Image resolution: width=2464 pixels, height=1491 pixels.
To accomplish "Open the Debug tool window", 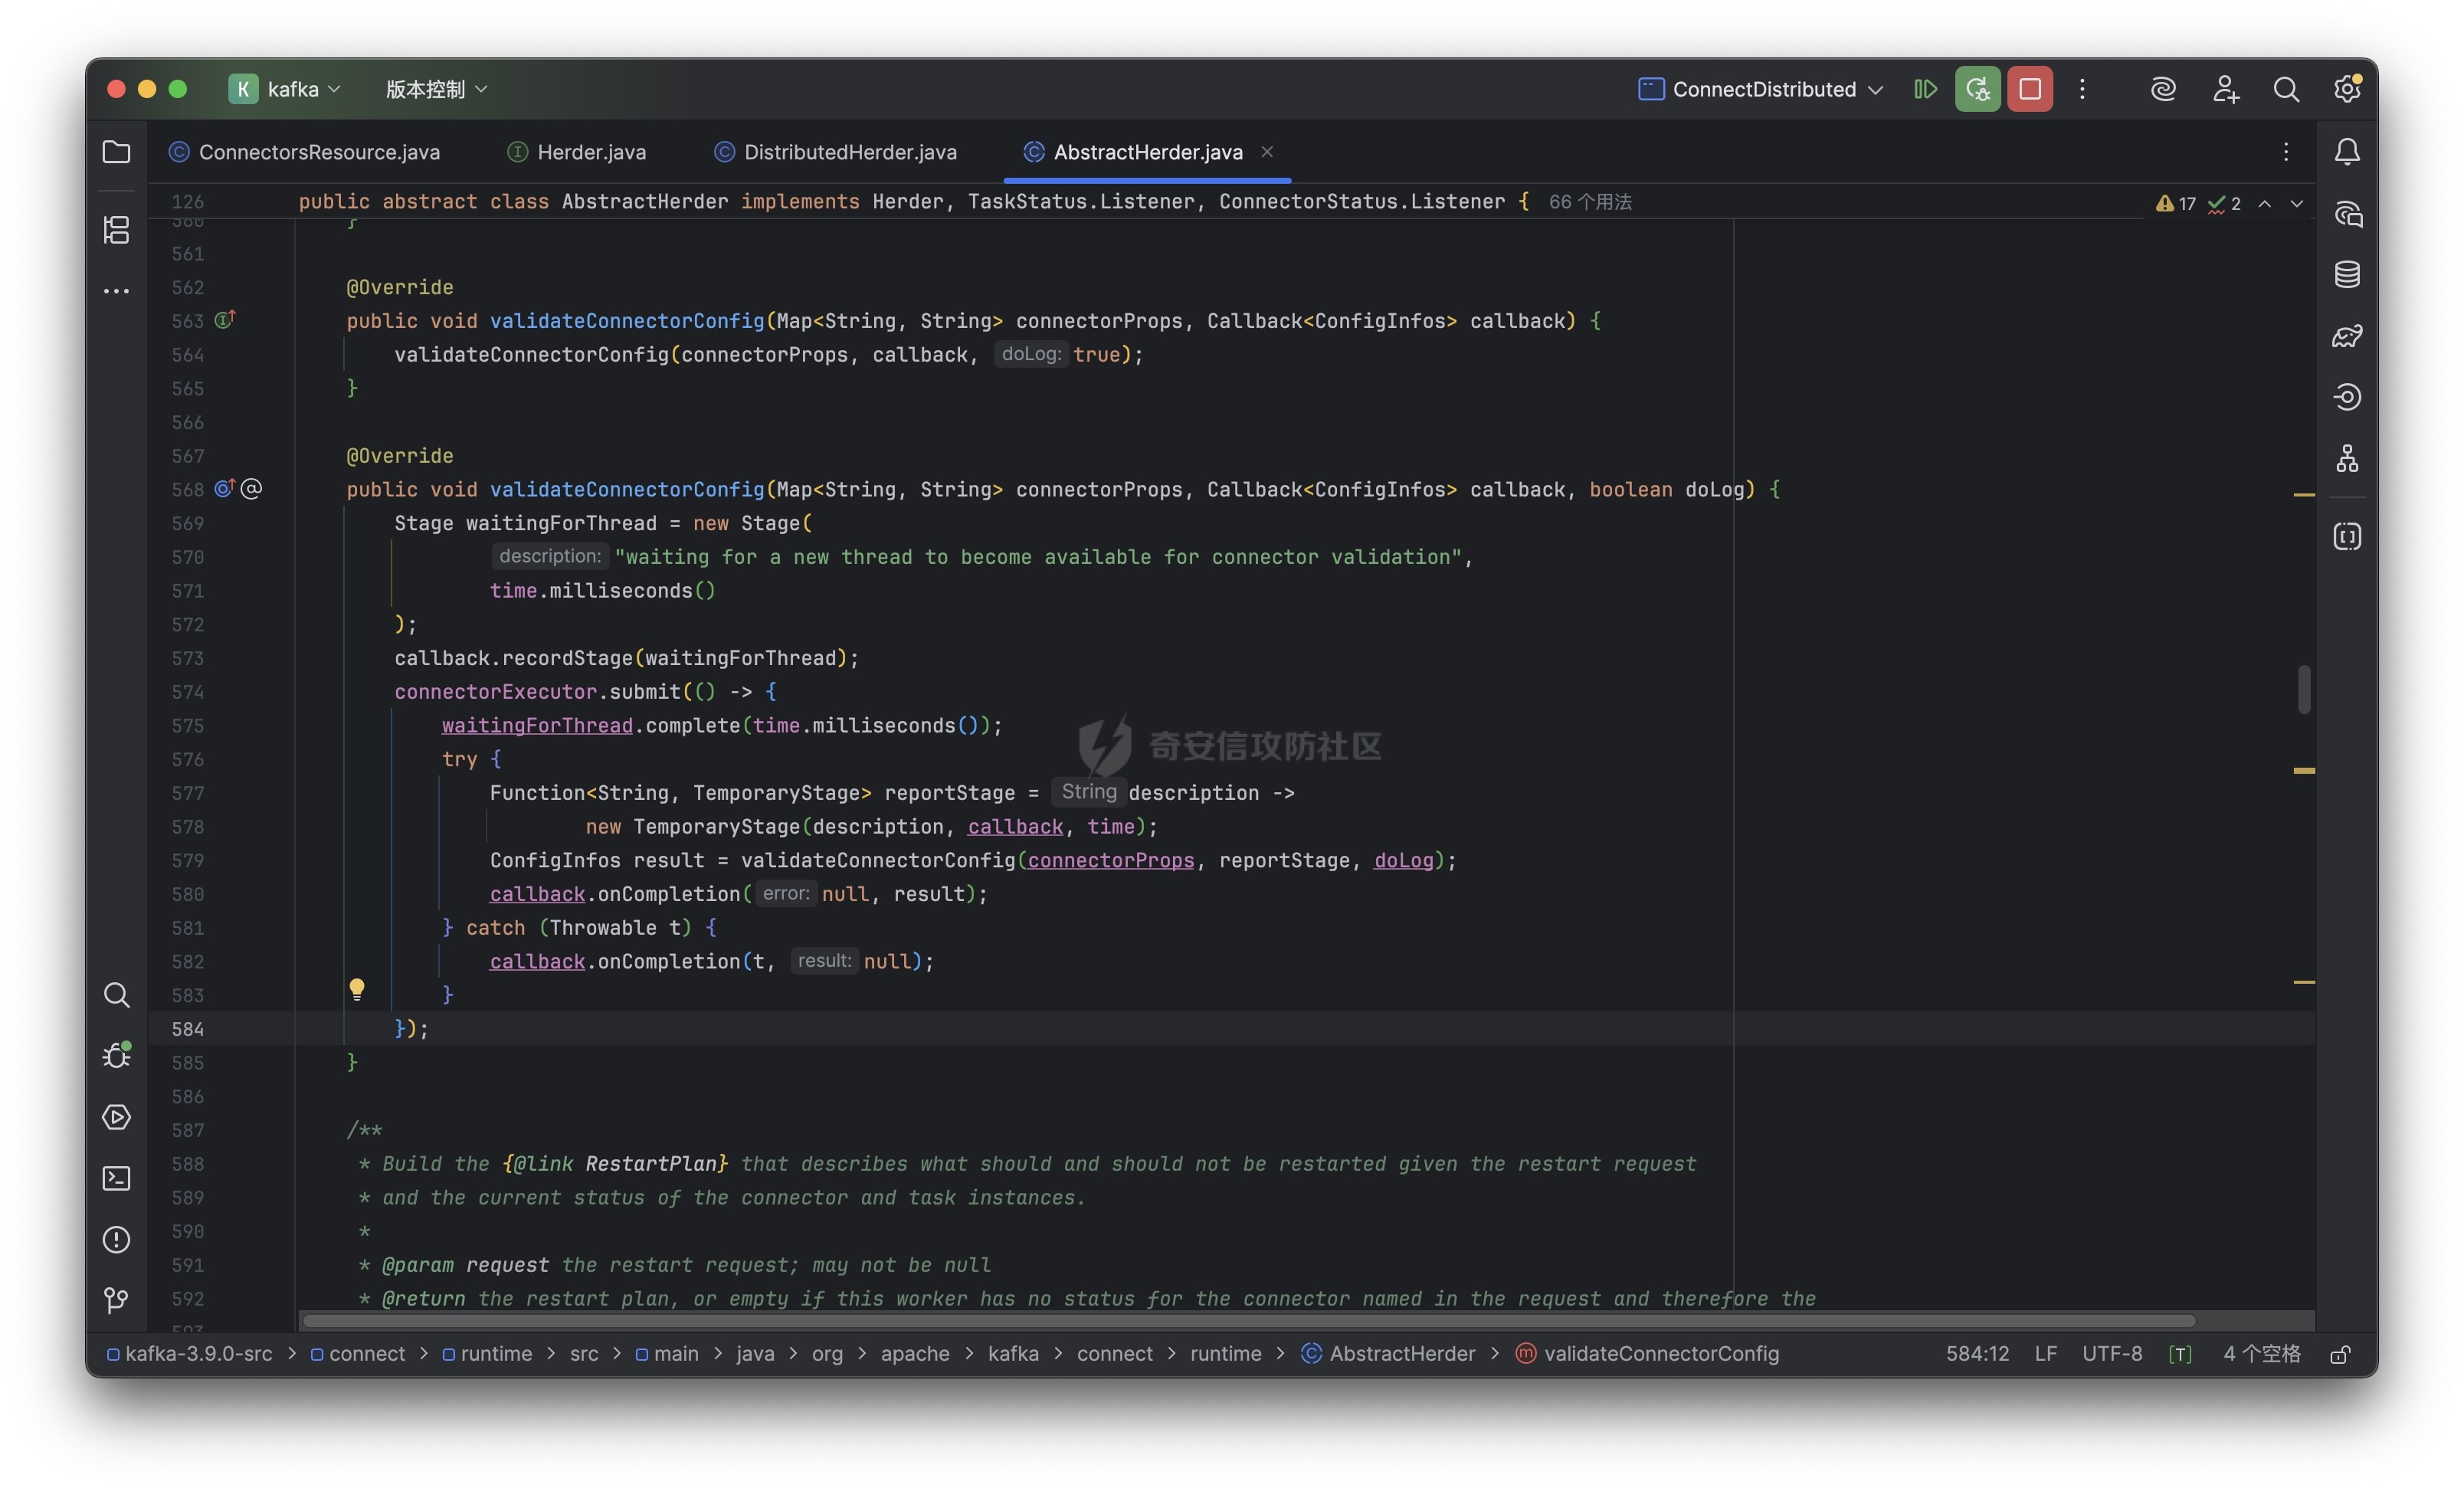I will 117,1056.
